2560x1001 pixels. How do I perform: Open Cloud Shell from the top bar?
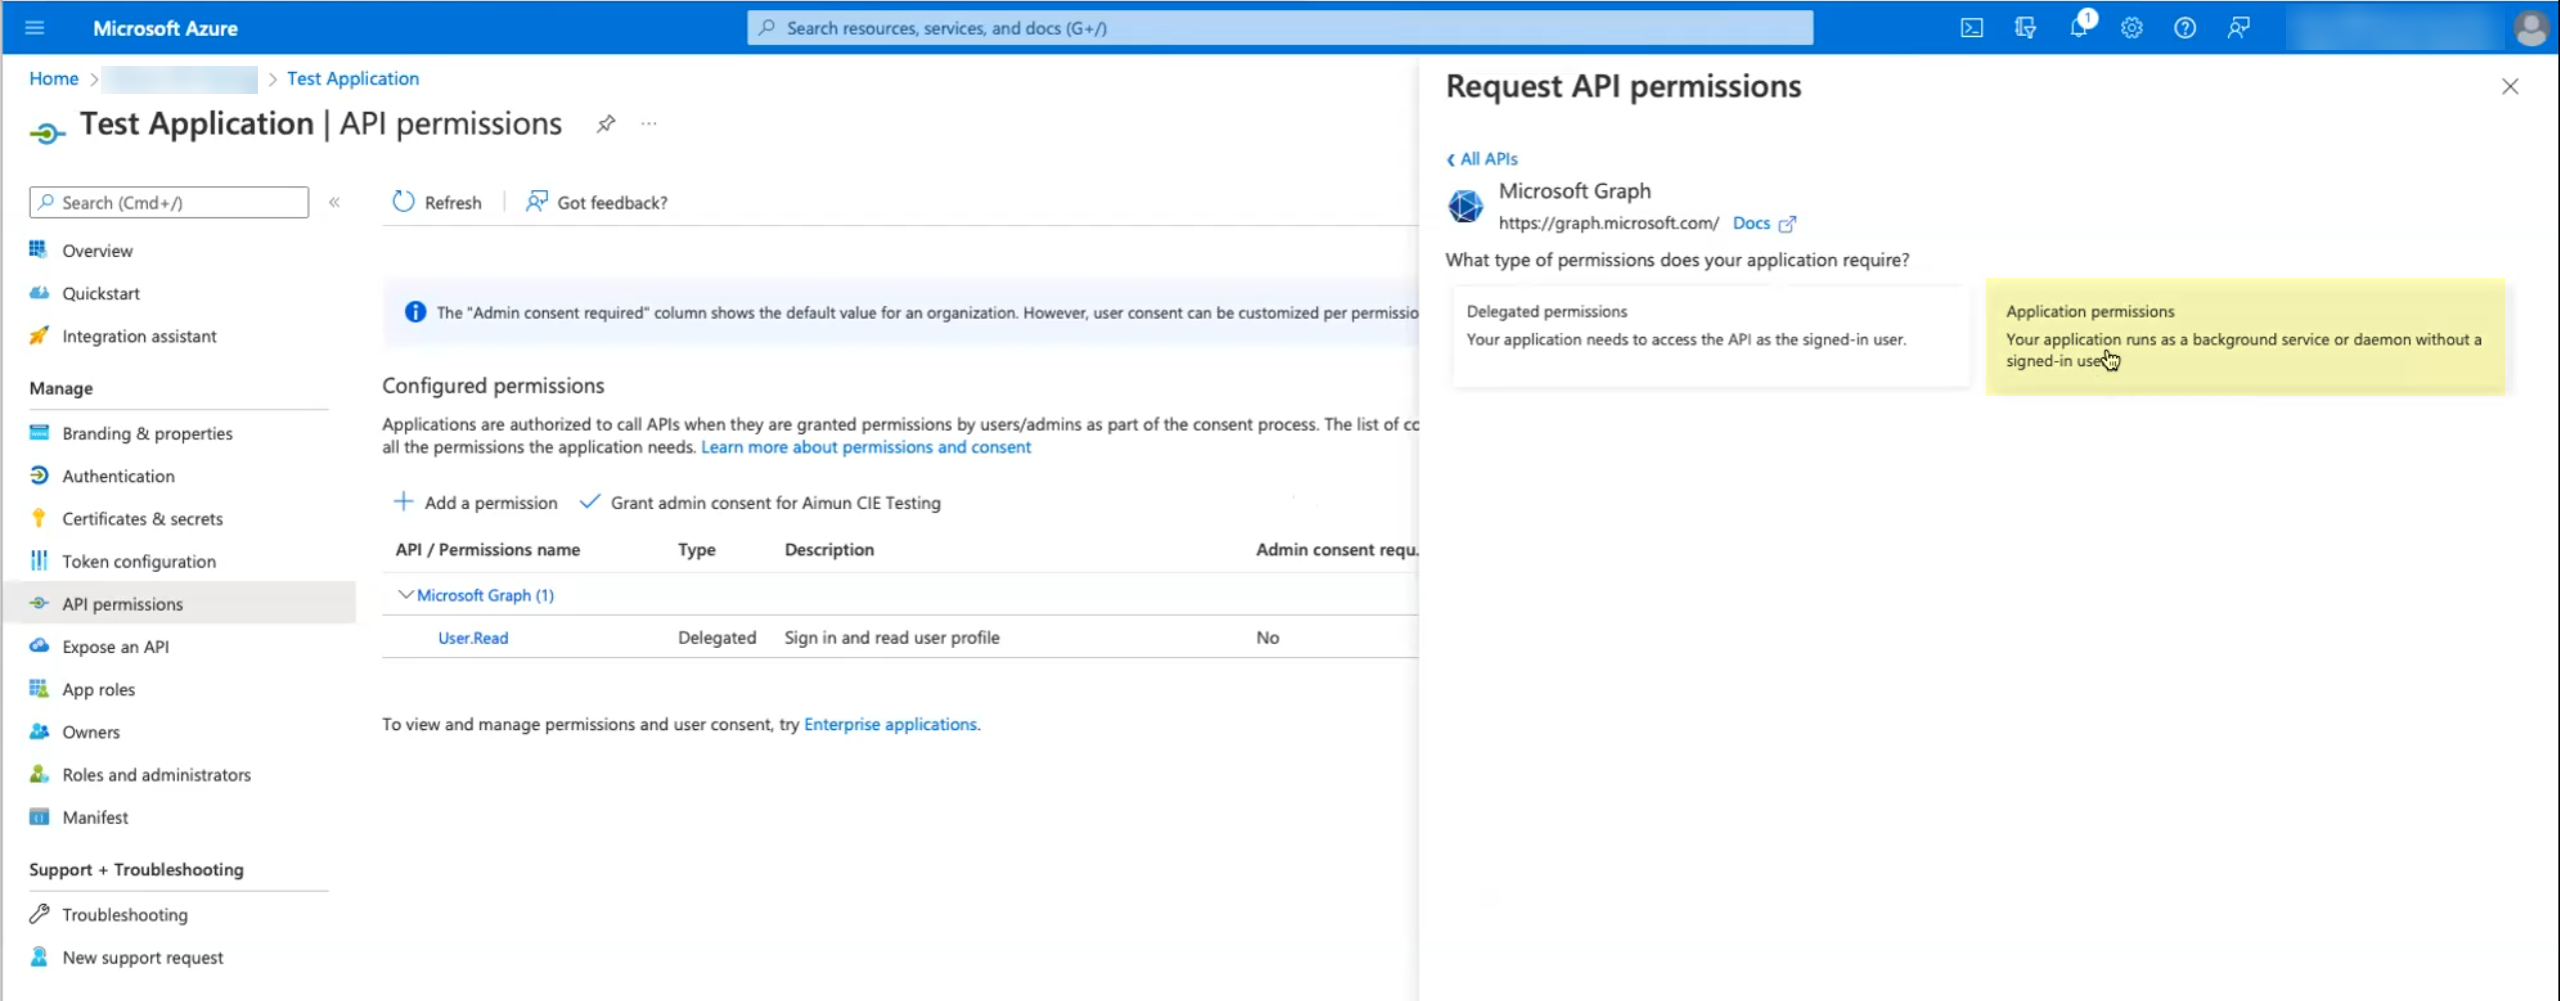1971,28
